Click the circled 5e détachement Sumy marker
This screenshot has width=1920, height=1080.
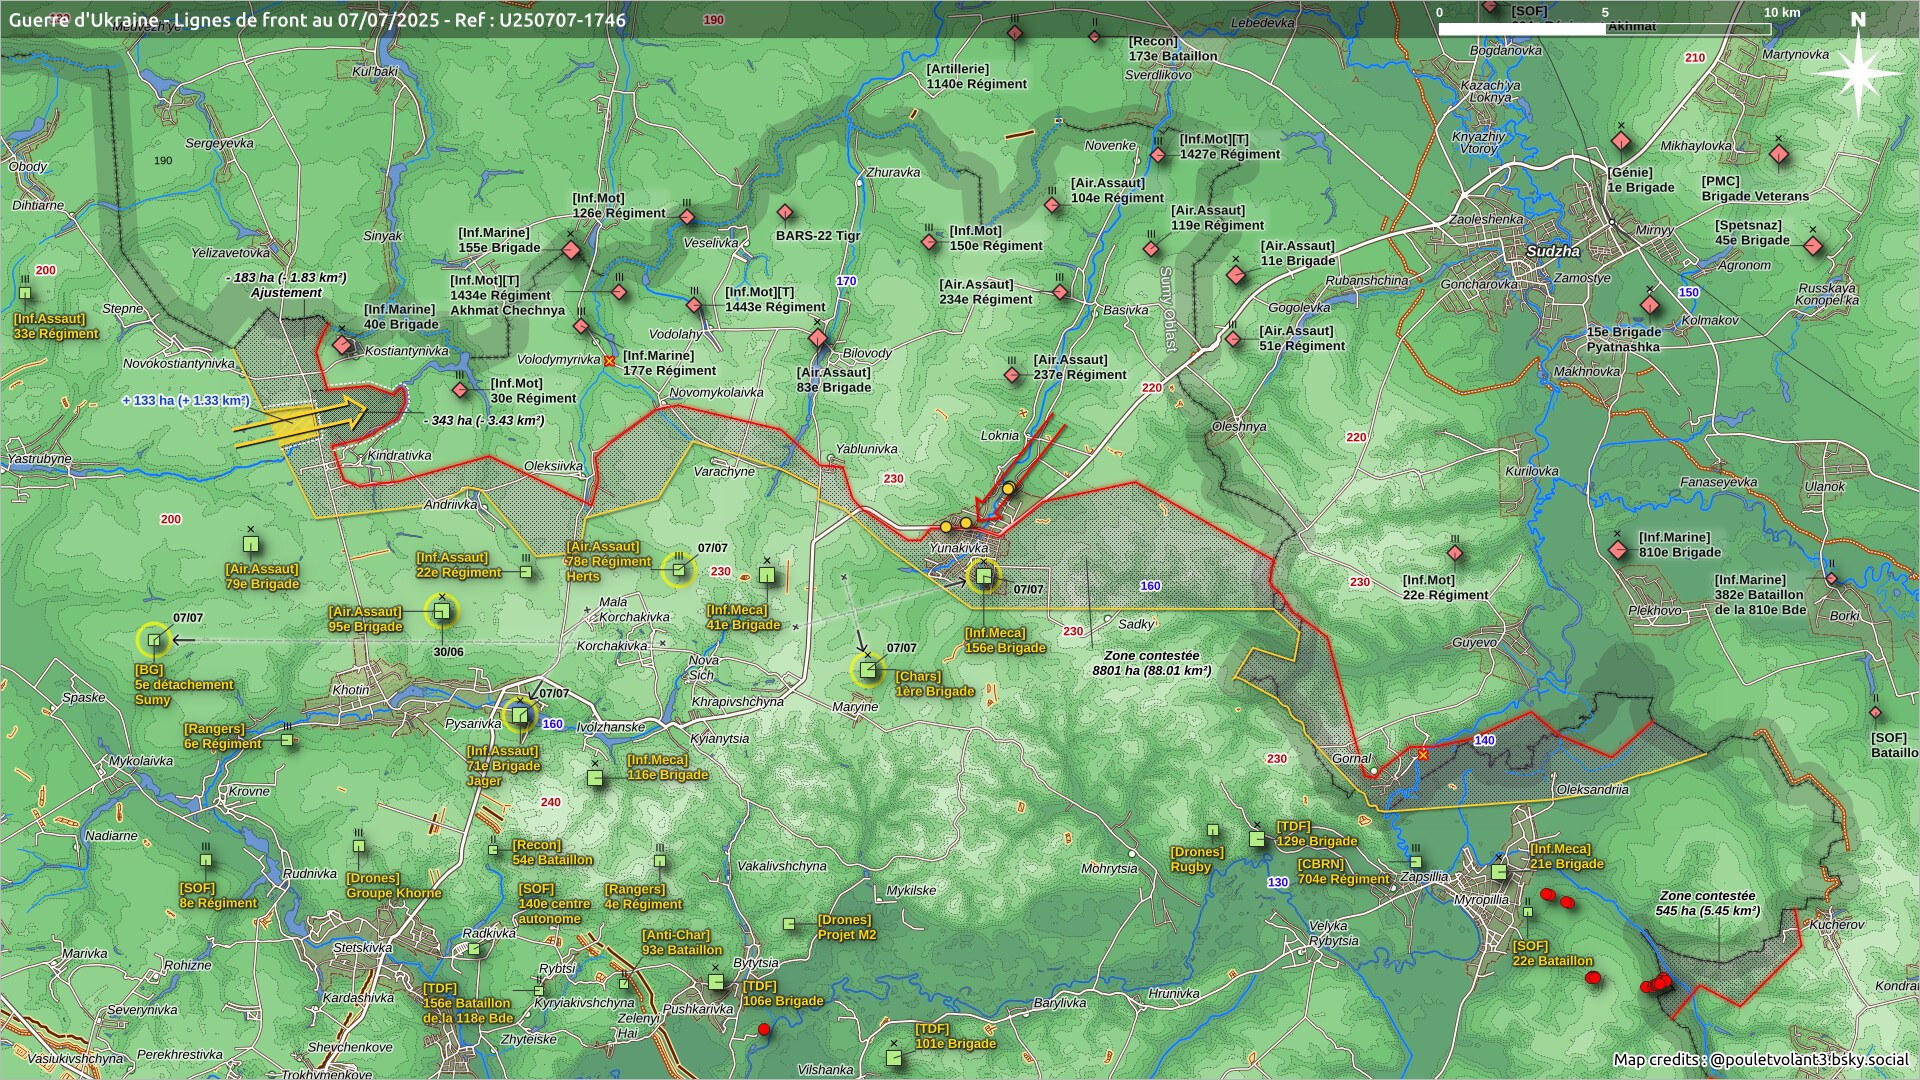pos(154,640)
